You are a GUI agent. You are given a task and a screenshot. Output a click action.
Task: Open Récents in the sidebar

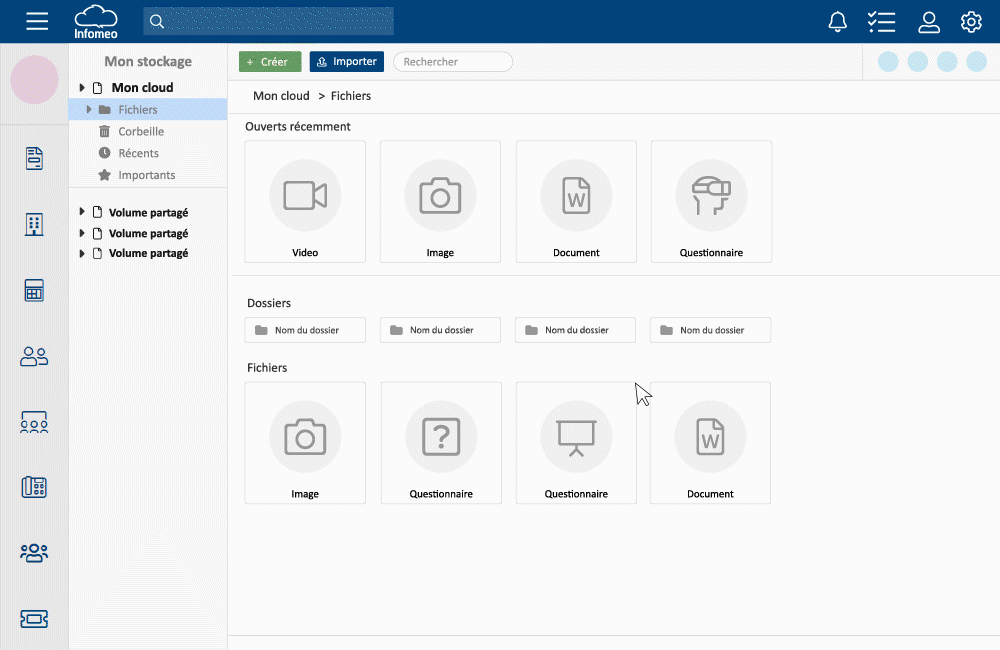coord(138,153)
